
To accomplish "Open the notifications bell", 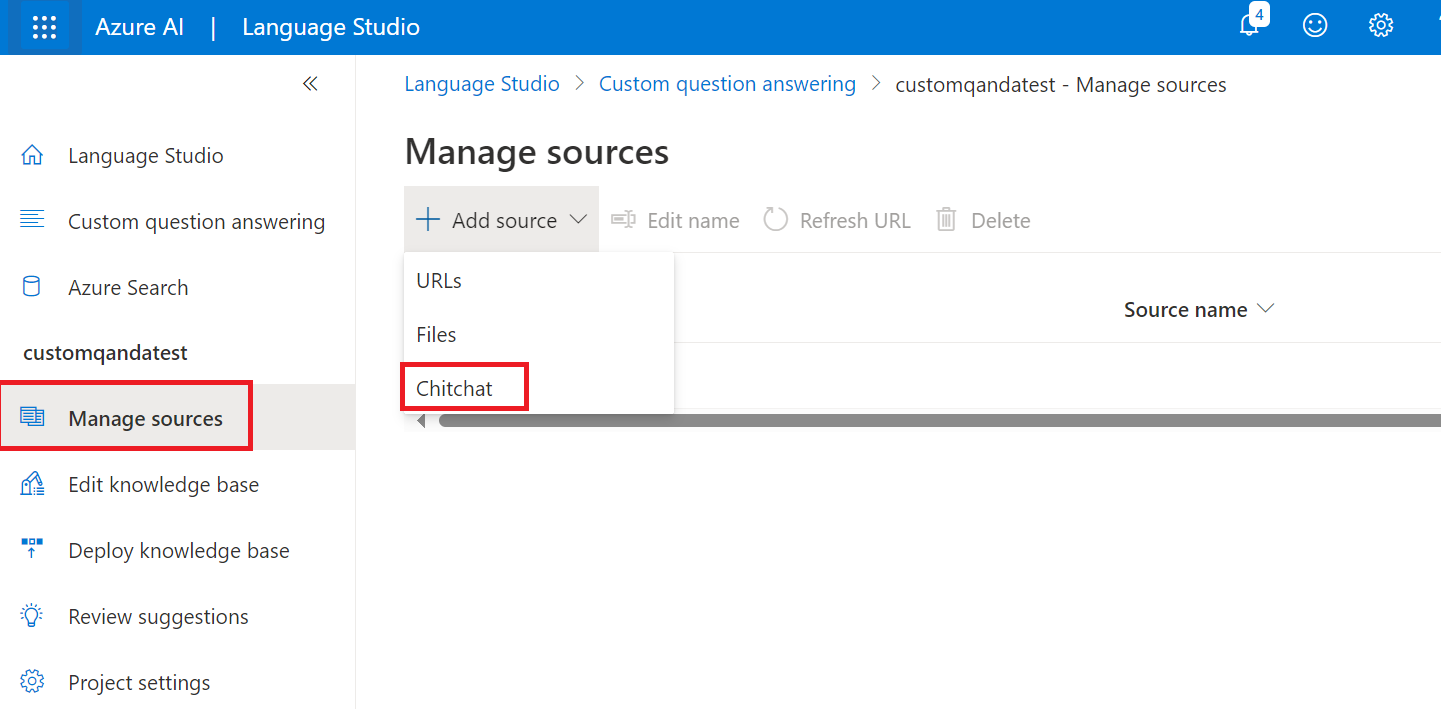I will click(x=1250, y=26).
